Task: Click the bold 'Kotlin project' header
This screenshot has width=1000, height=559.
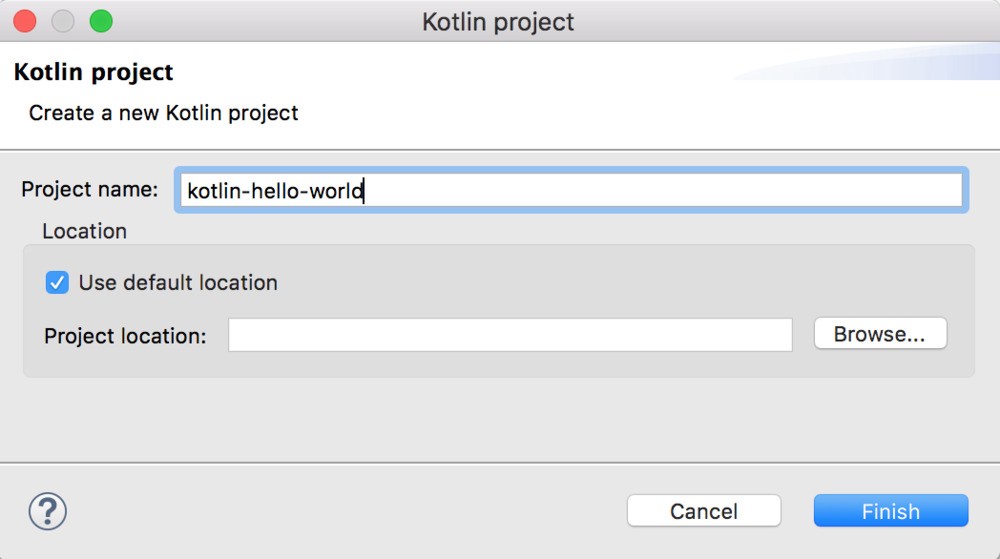Action: (93, 72)
